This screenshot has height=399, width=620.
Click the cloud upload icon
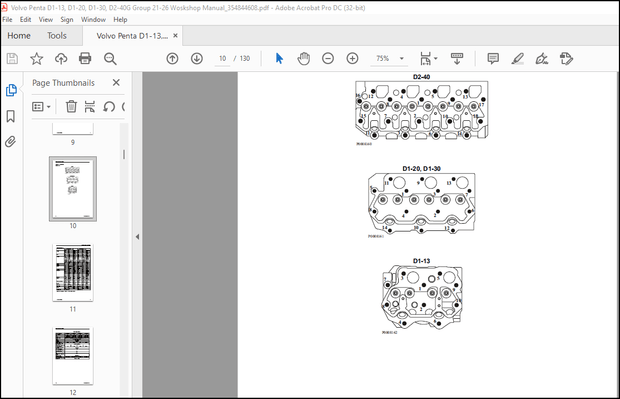point(61,59)
